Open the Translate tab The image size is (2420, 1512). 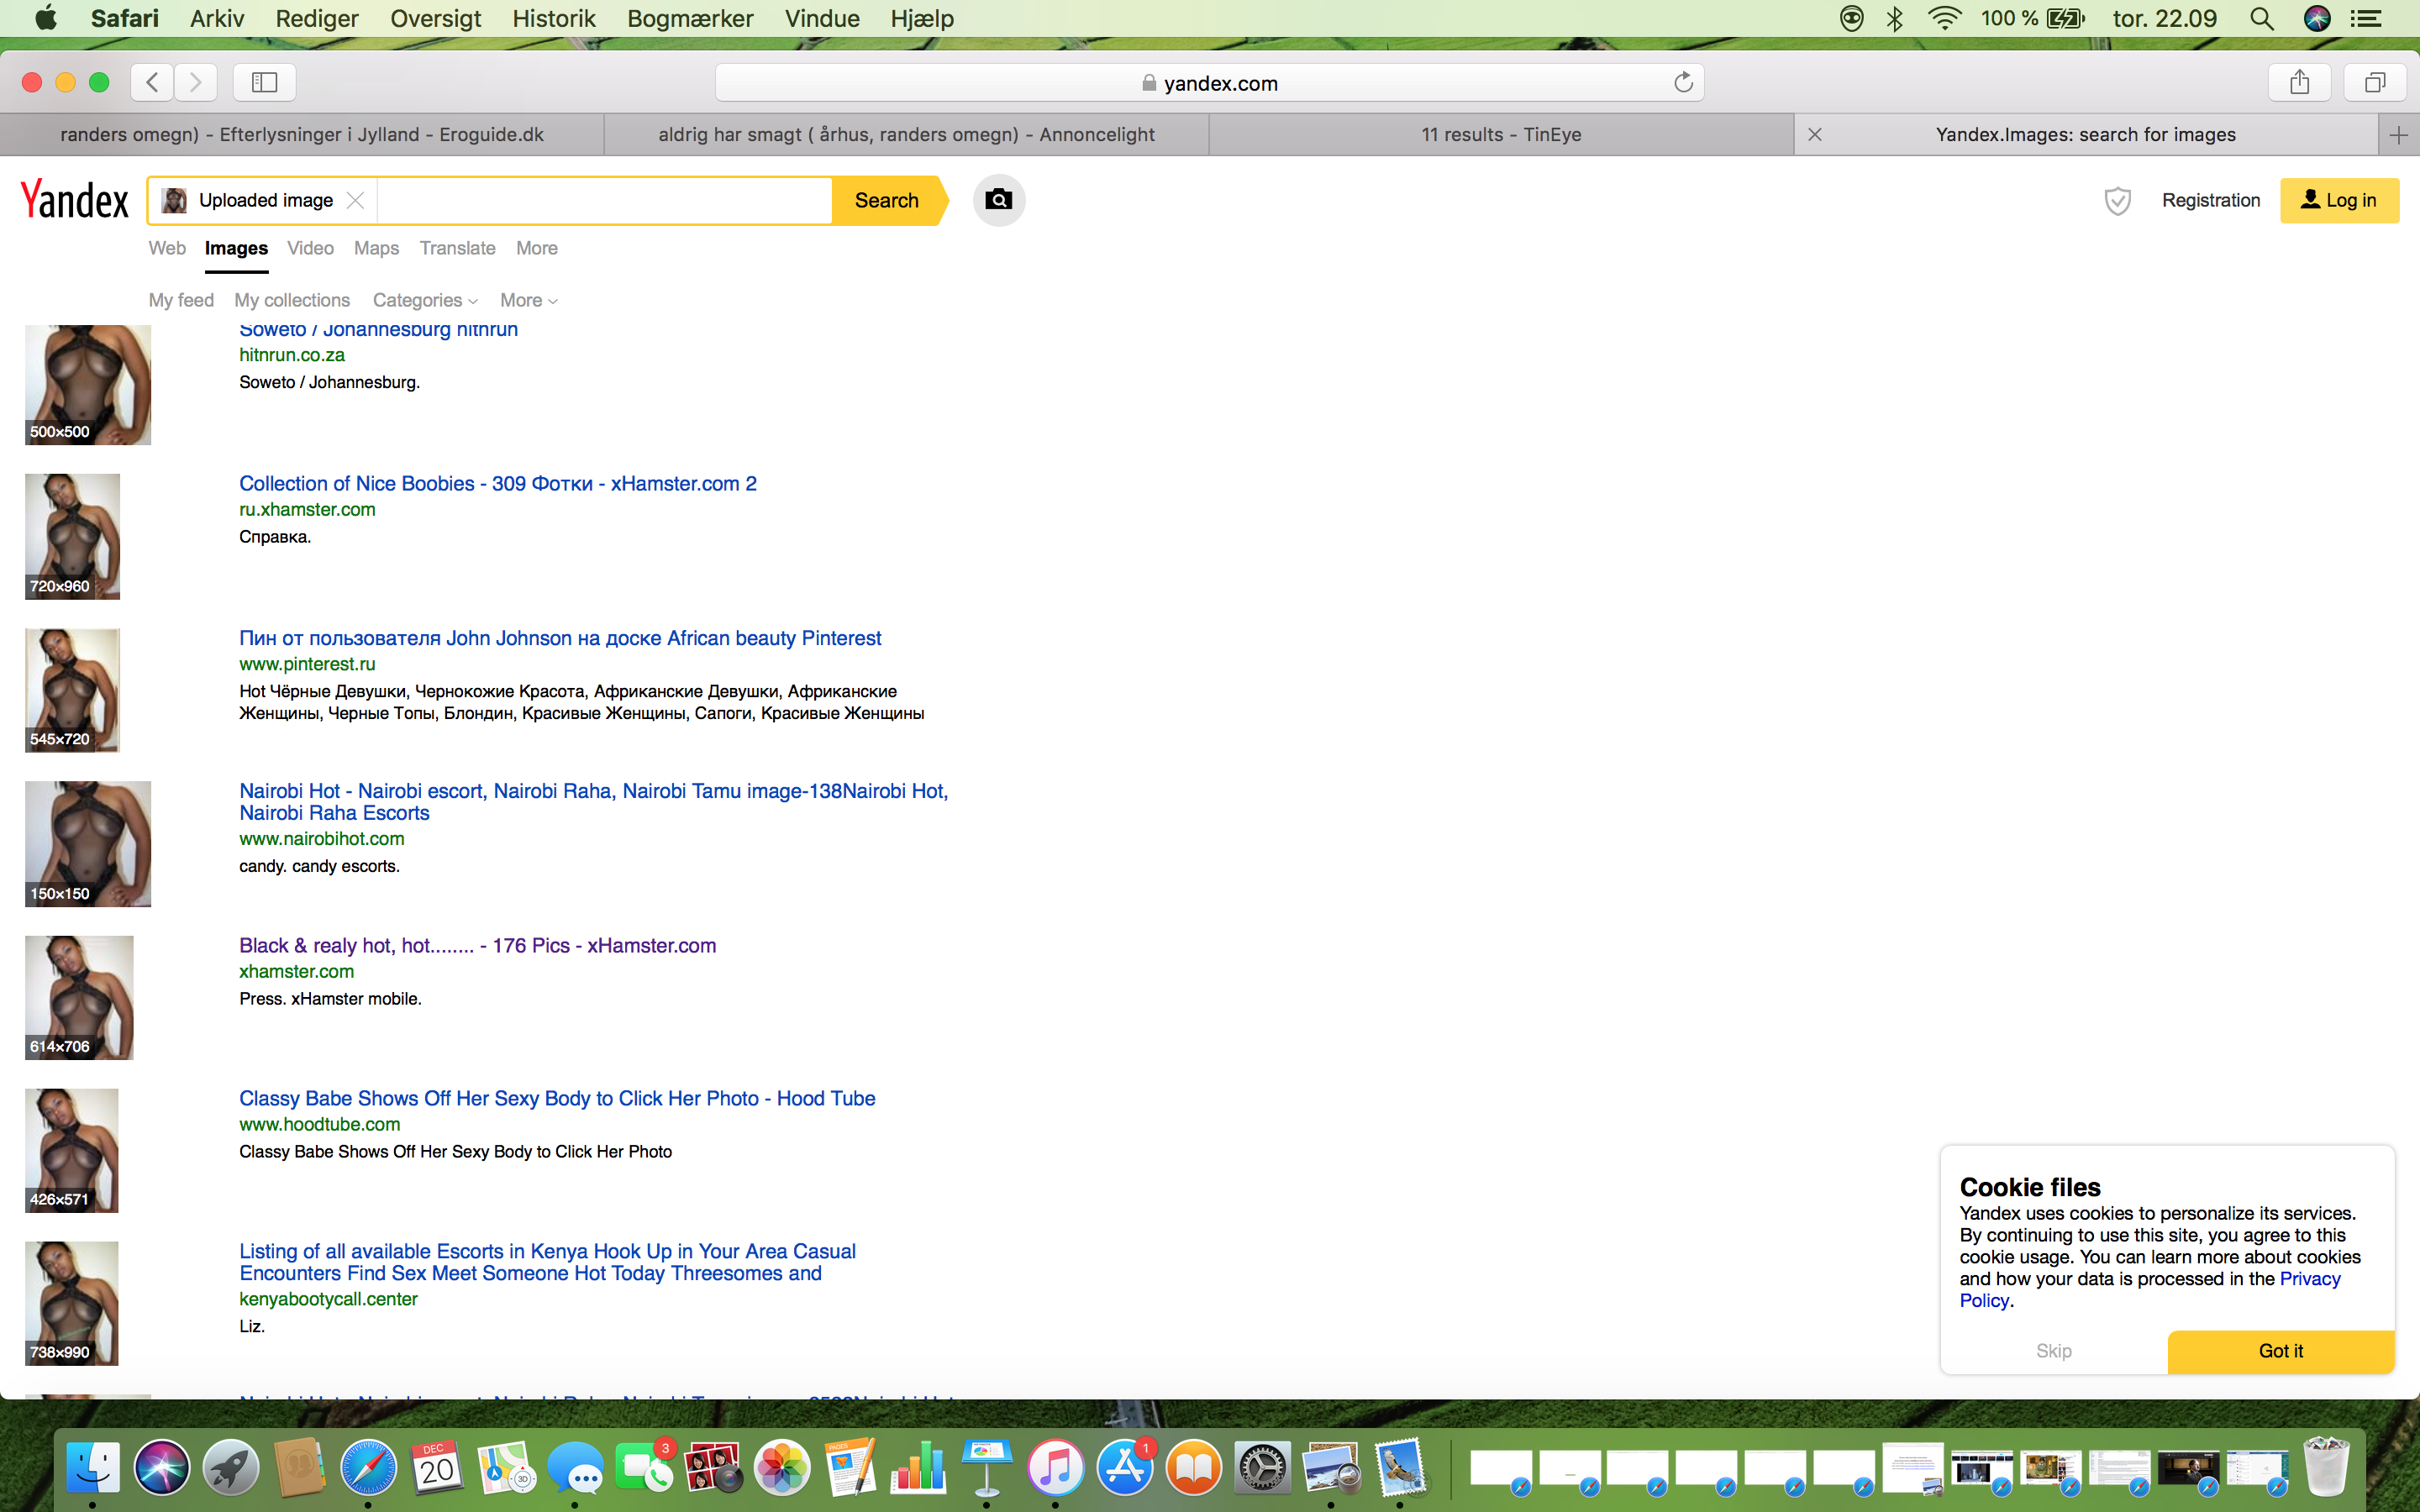pos(457,248)
